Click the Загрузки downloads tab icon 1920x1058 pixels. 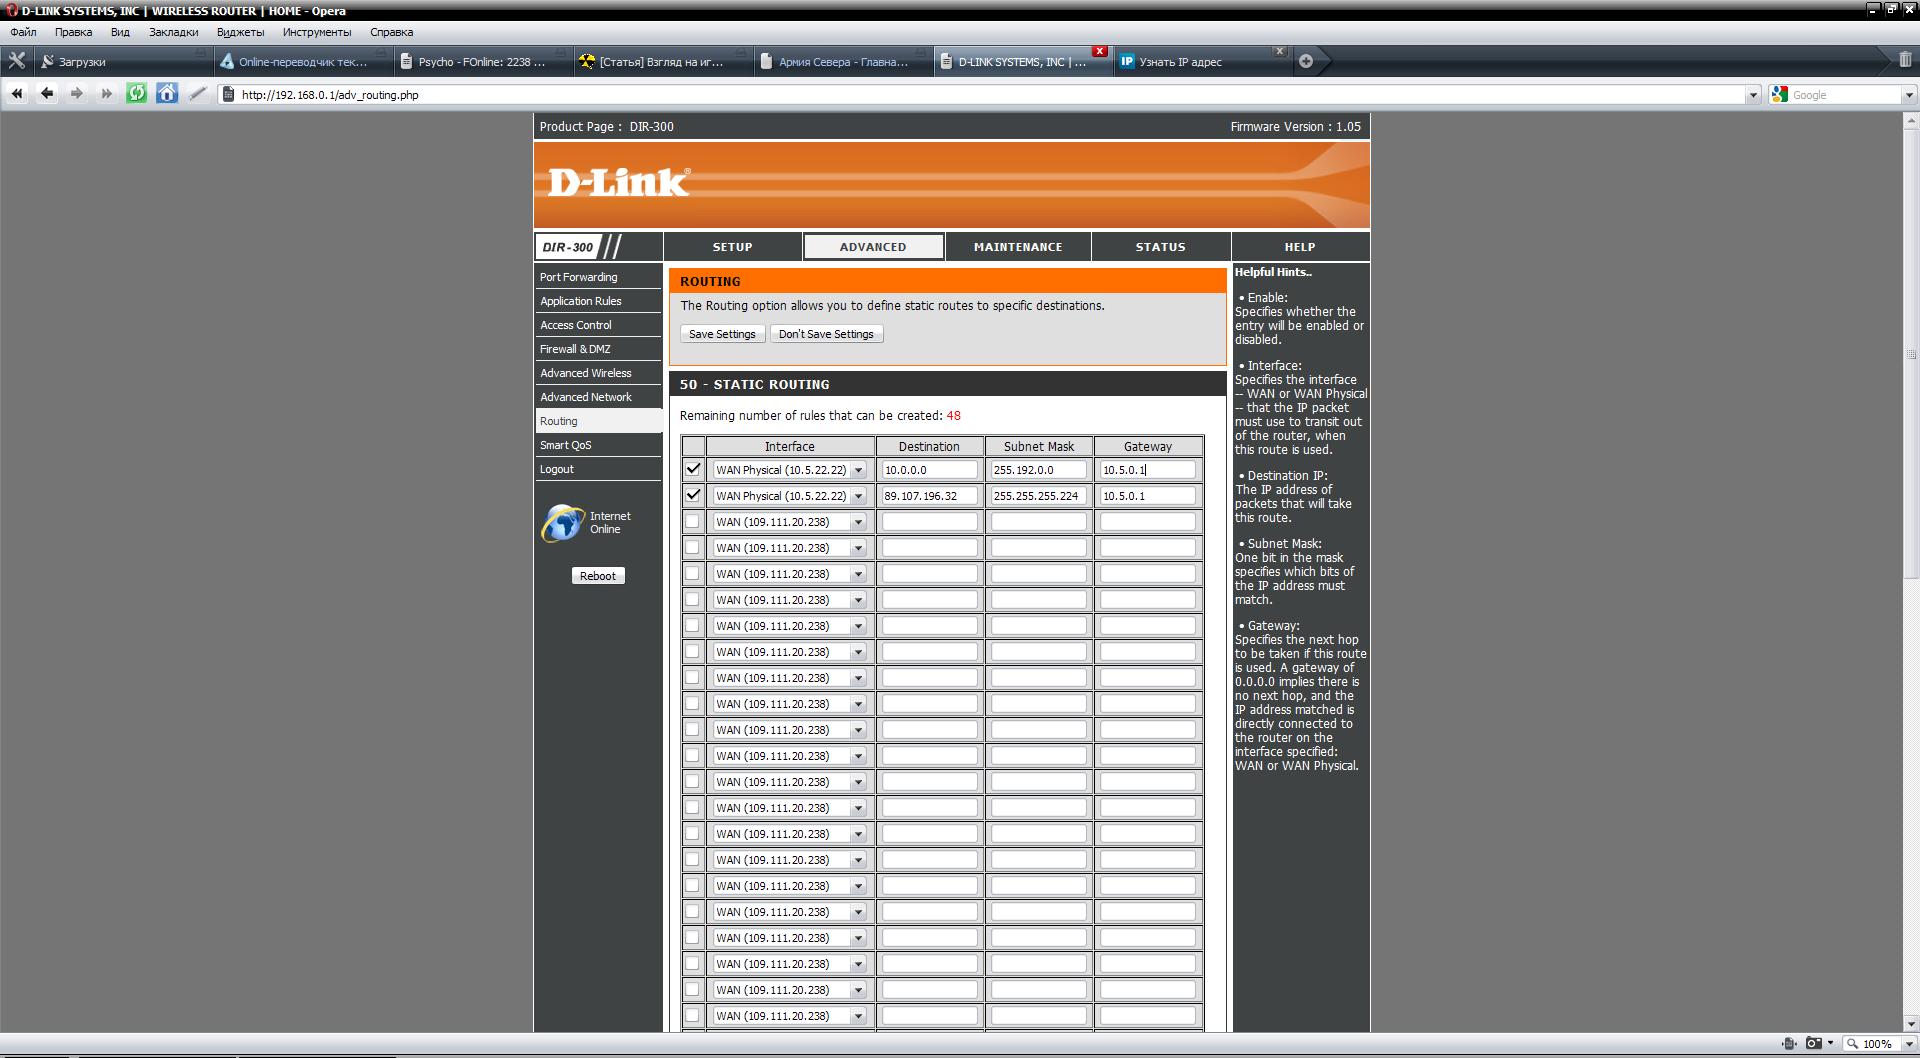point(47,61)
